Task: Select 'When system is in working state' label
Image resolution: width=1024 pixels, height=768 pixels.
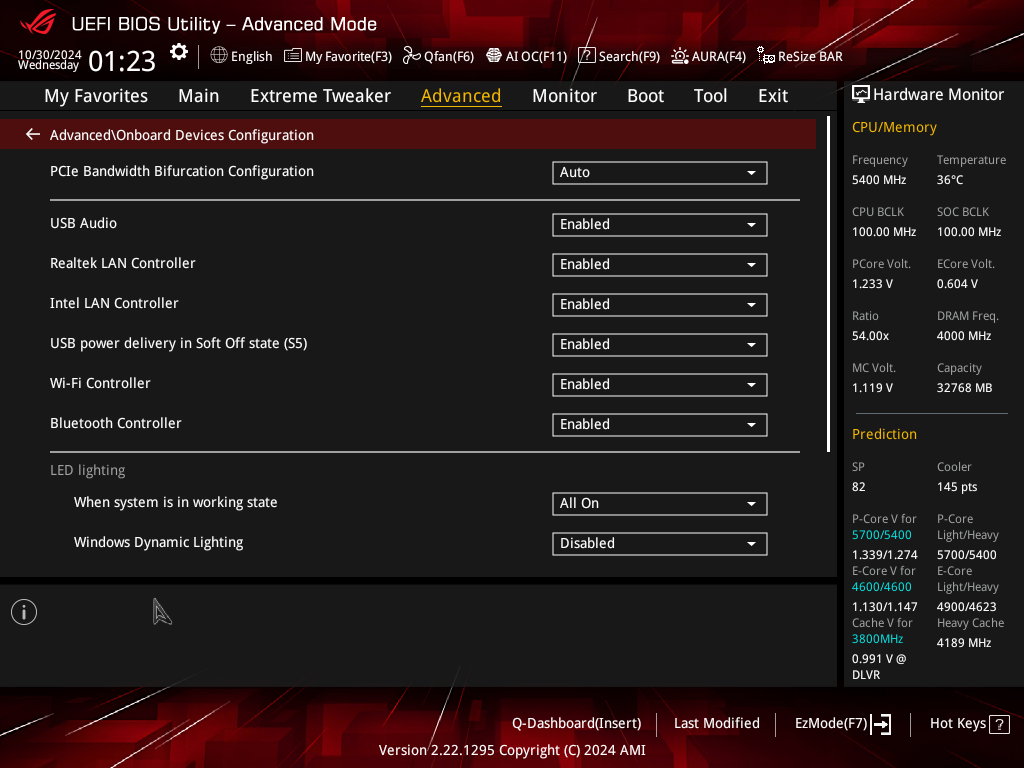Action: click(x=176, y=502)
